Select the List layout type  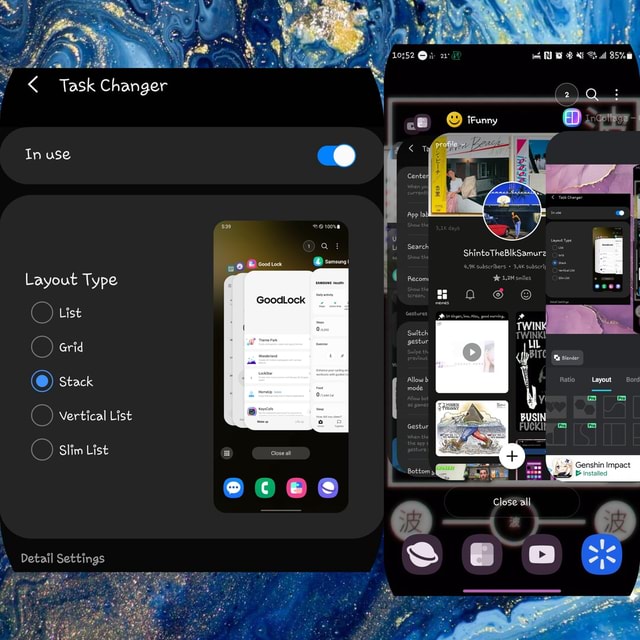click(x=42, y=313)
